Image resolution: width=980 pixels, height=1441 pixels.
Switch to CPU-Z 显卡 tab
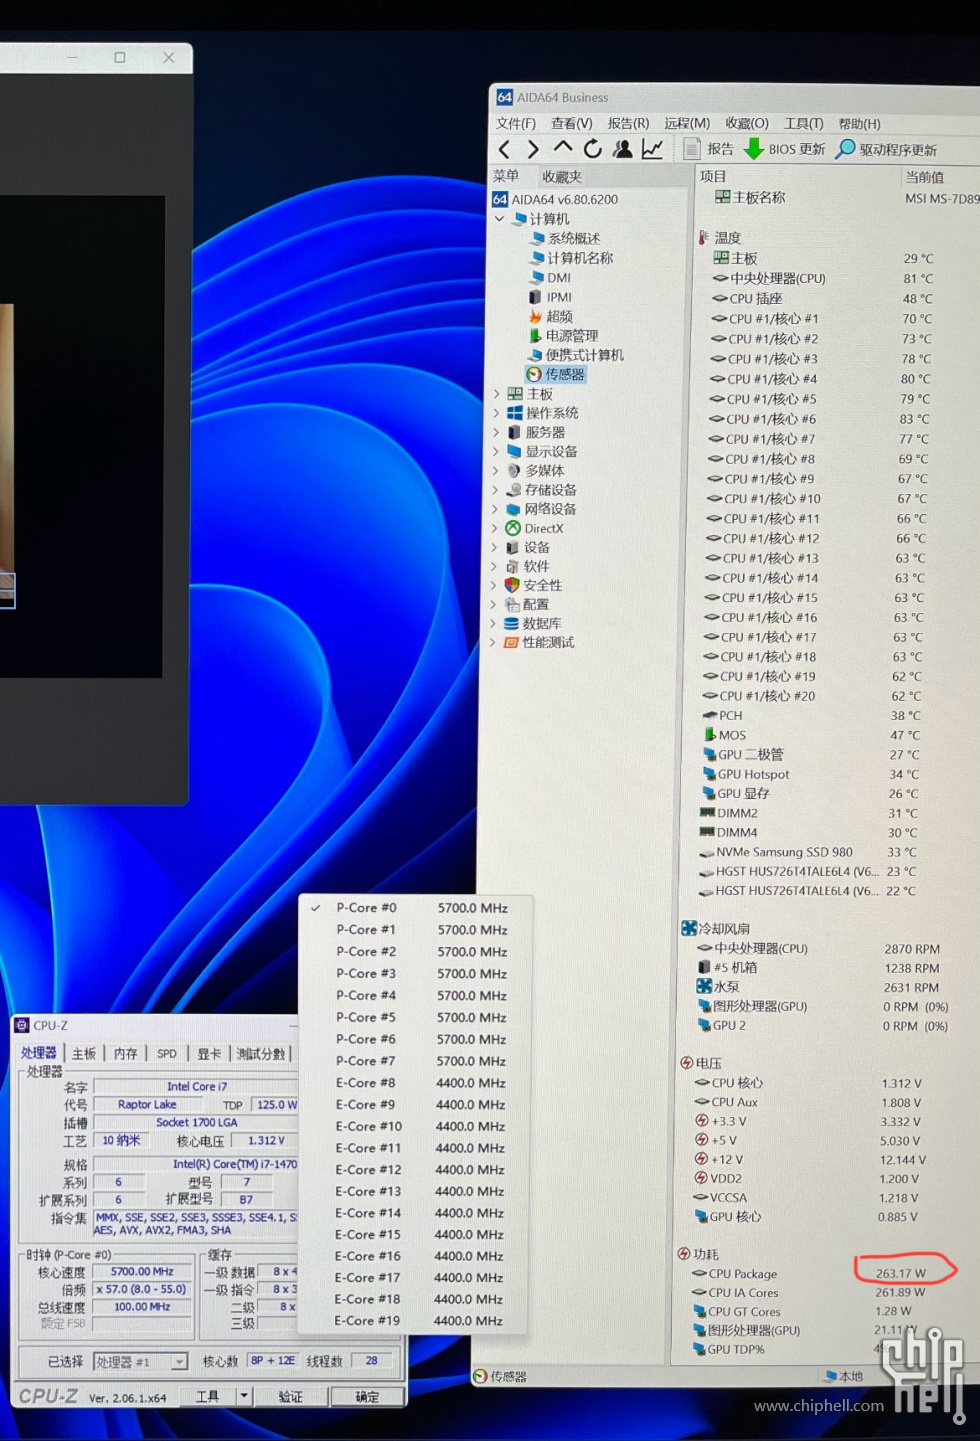(209, 1054)
